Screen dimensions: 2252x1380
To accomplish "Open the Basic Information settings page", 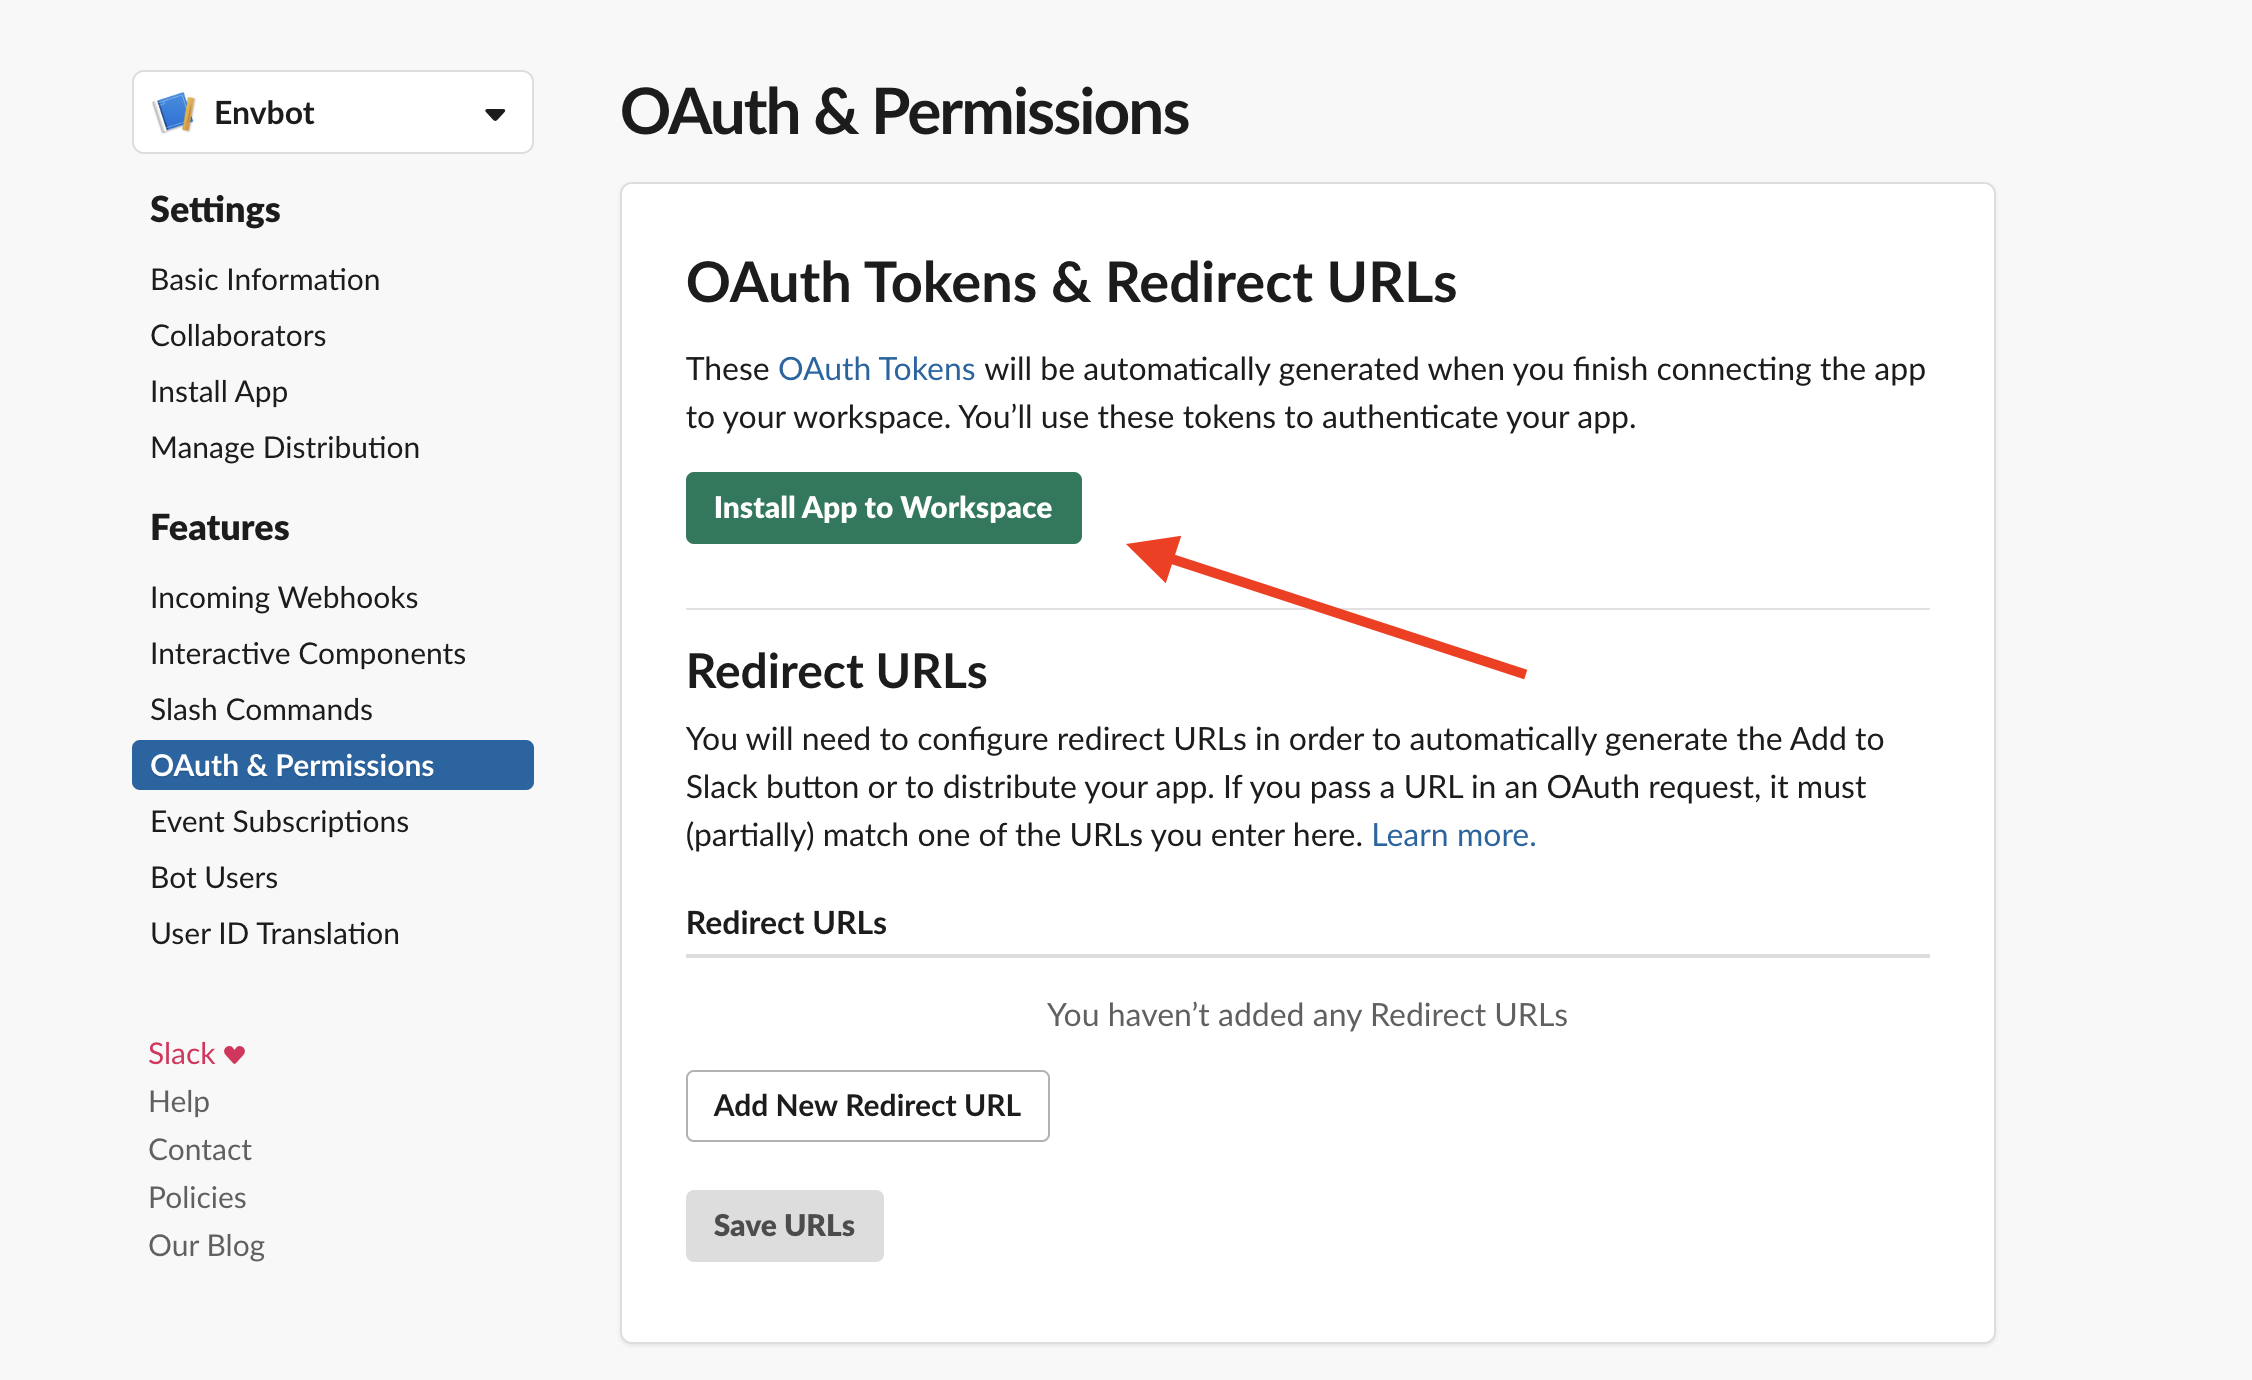I will (x=265, y=280).
